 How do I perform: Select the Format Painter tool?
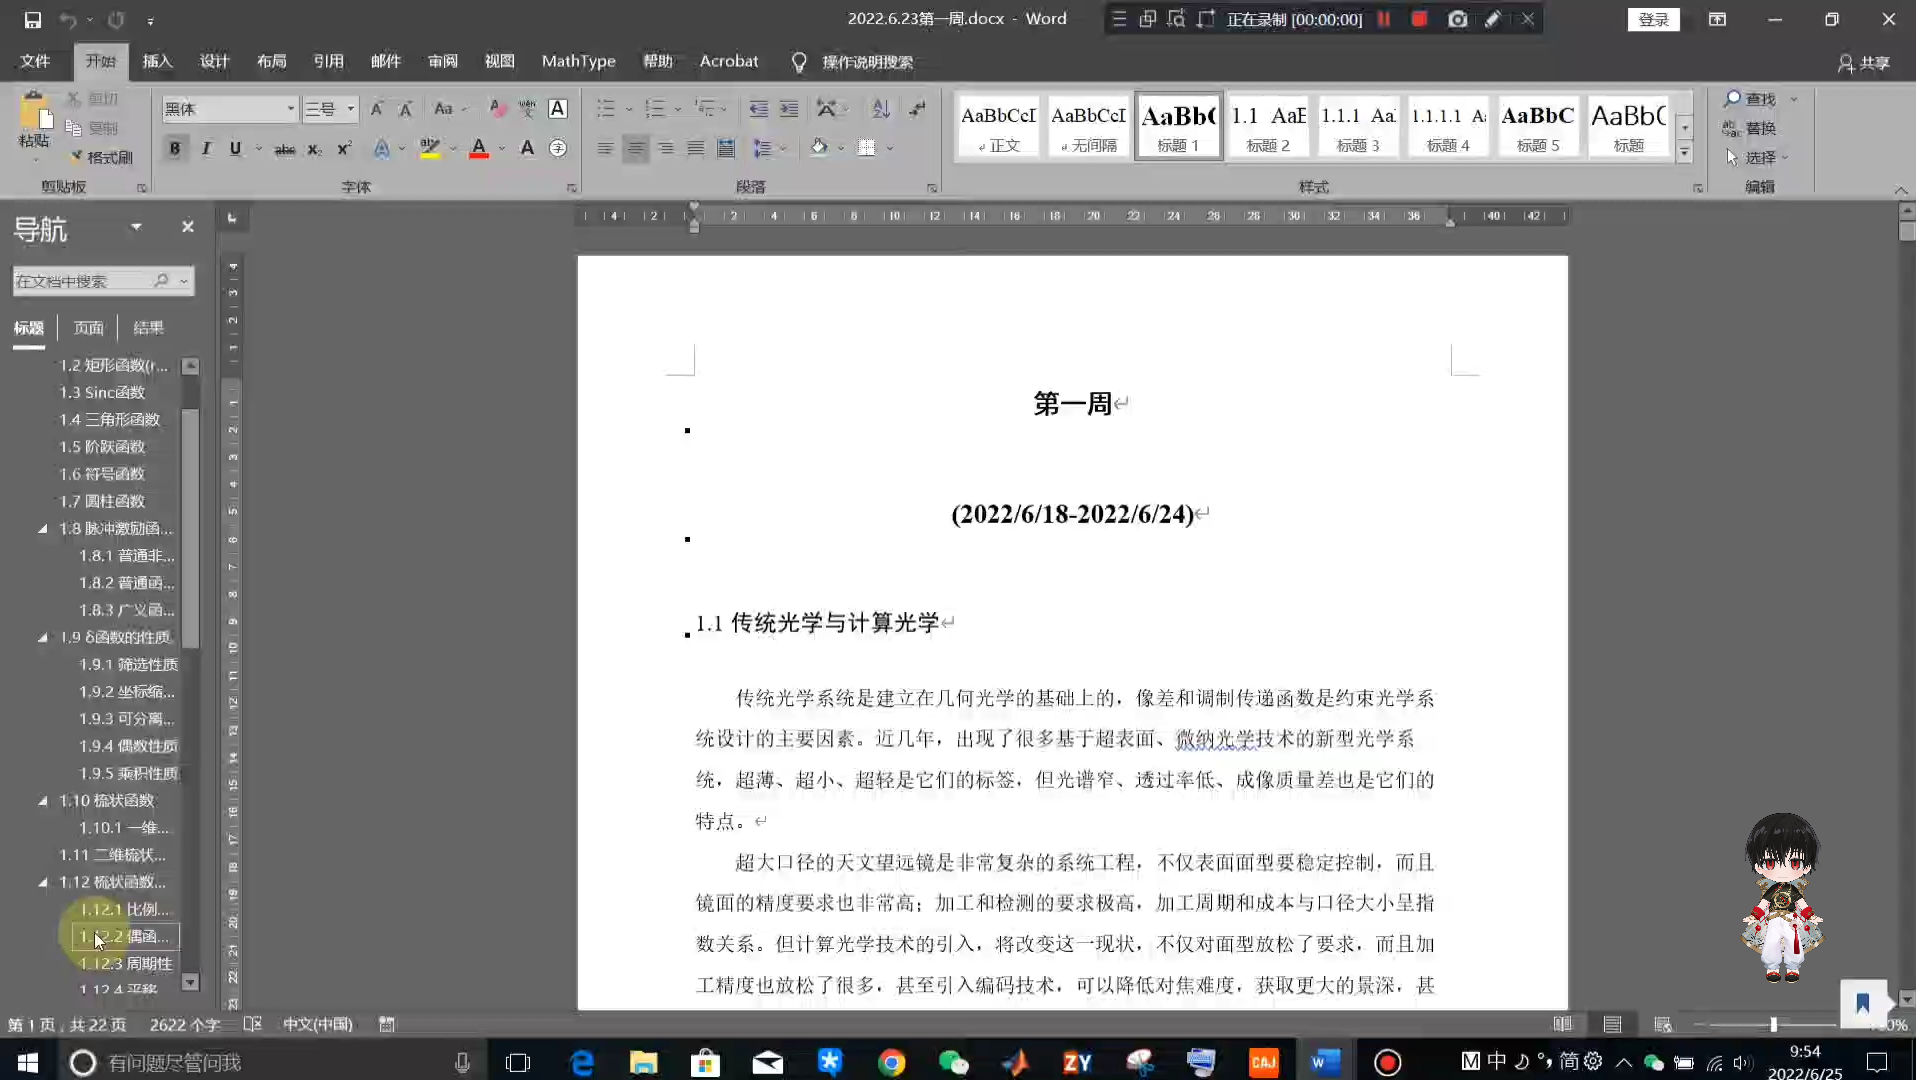(x=100, y=158)
